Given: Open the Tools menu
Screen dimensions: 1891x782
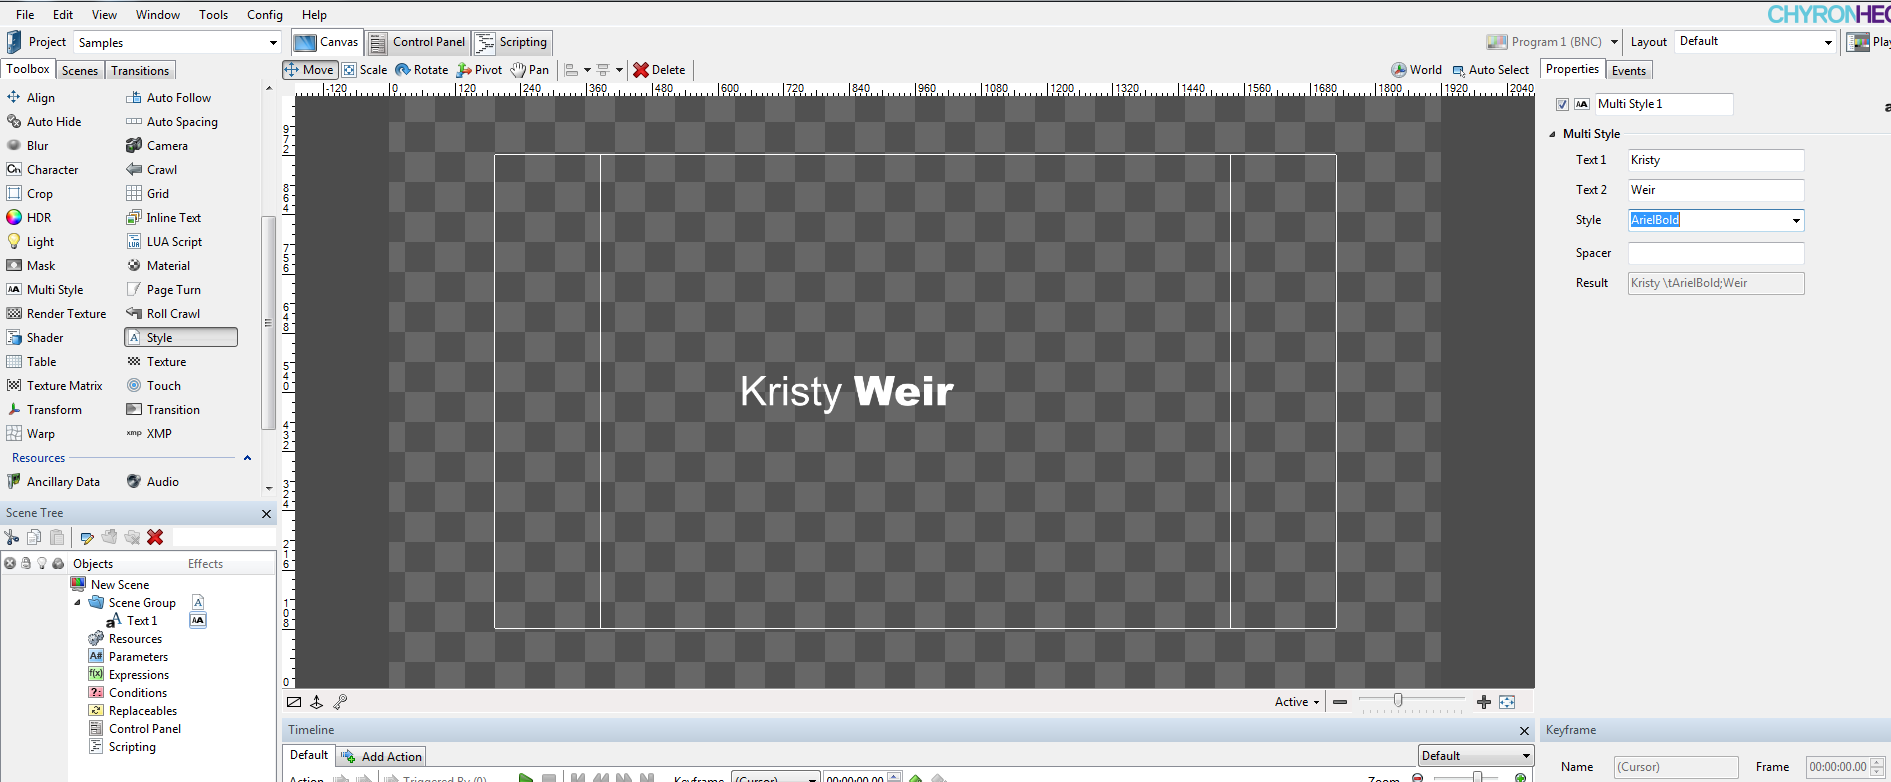Looking at the screenshot, I should coord(213,15).
